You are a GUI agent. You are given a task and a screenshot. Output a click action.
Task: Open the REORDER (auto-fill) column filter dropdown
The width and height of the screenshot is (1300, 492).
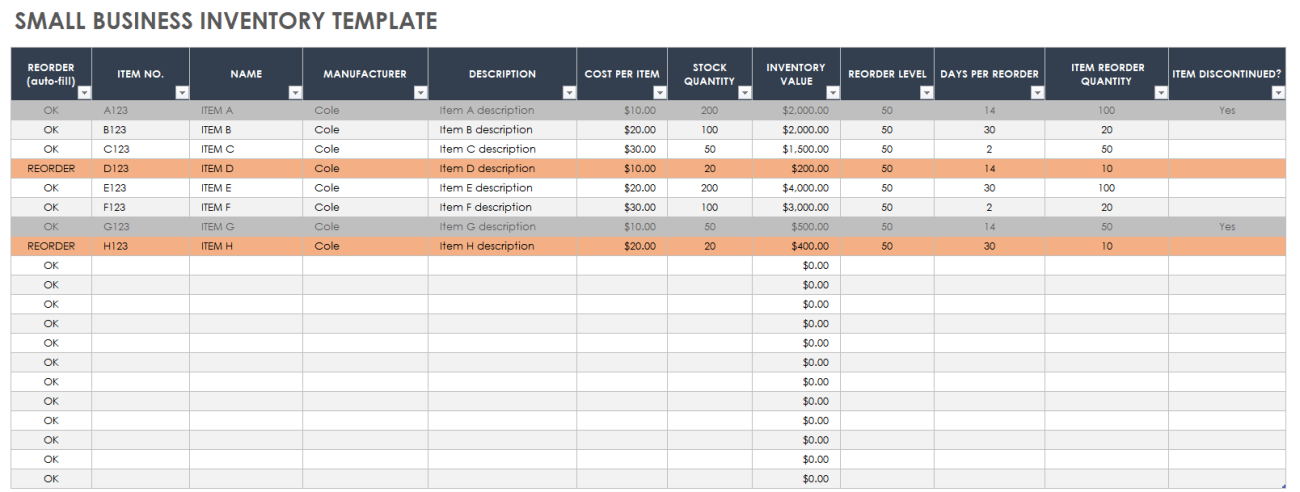(84, 92)
